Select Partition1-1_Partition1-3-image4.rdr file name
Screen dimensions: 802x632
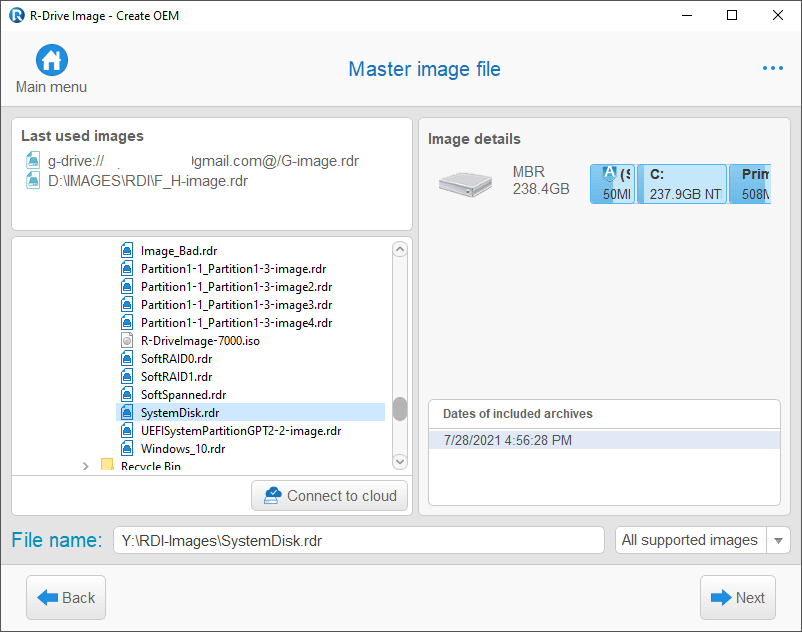click(x=237, y=323)
